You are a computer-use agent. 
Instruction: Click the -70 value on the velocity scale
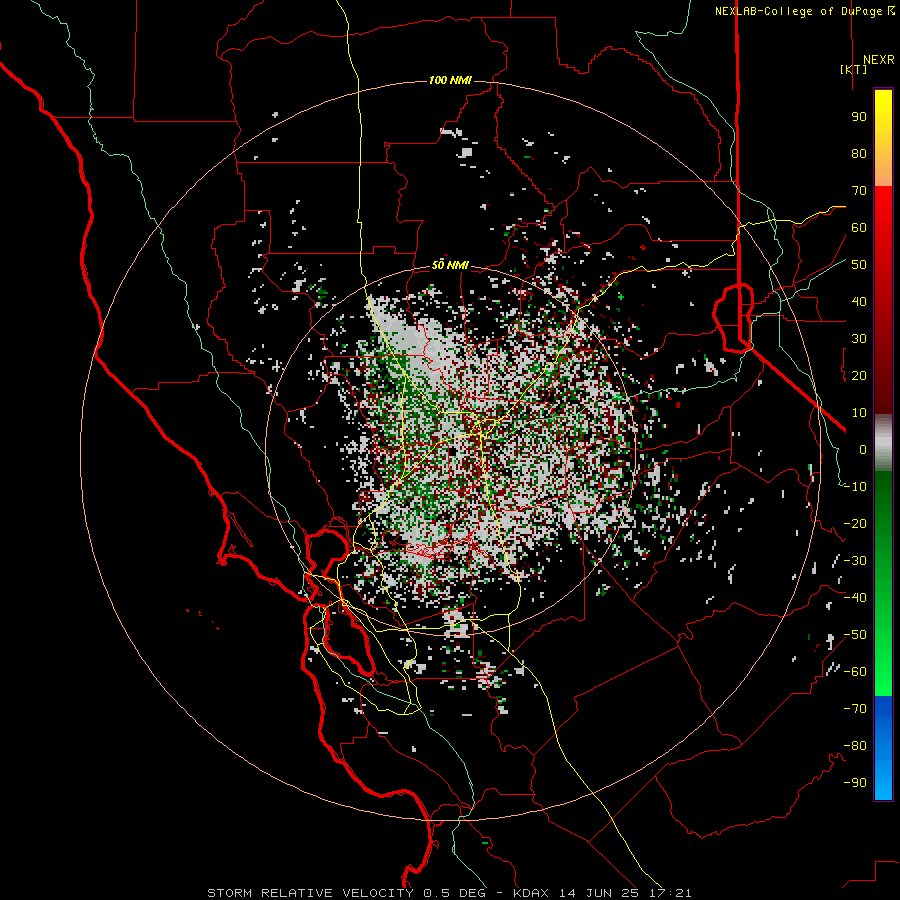pos(855,709)
